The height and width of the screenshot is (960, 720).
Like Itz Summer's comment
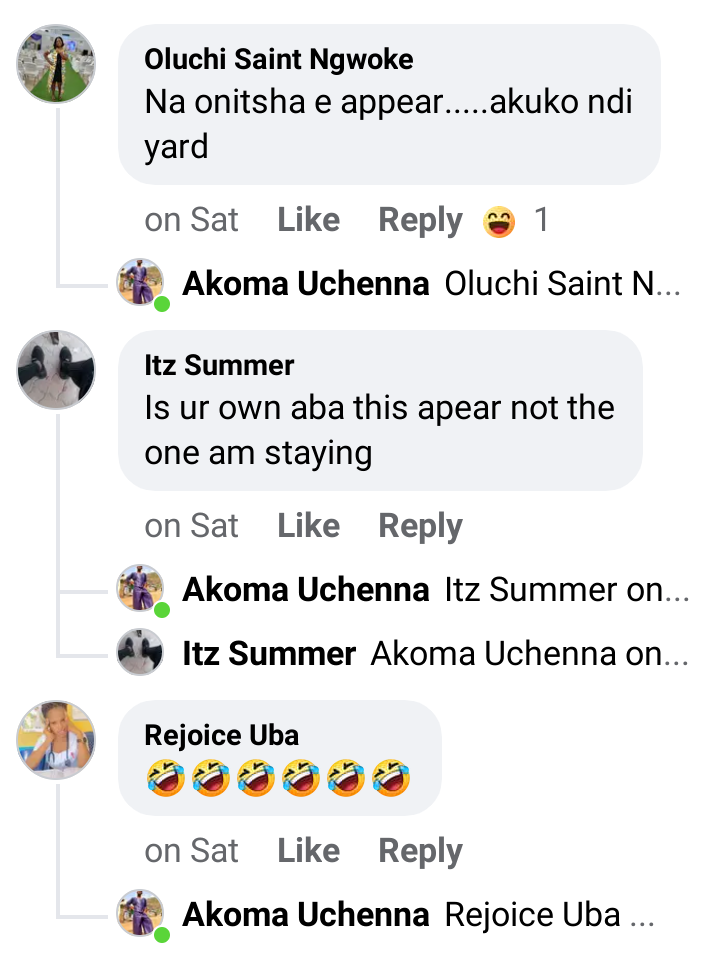308,526
